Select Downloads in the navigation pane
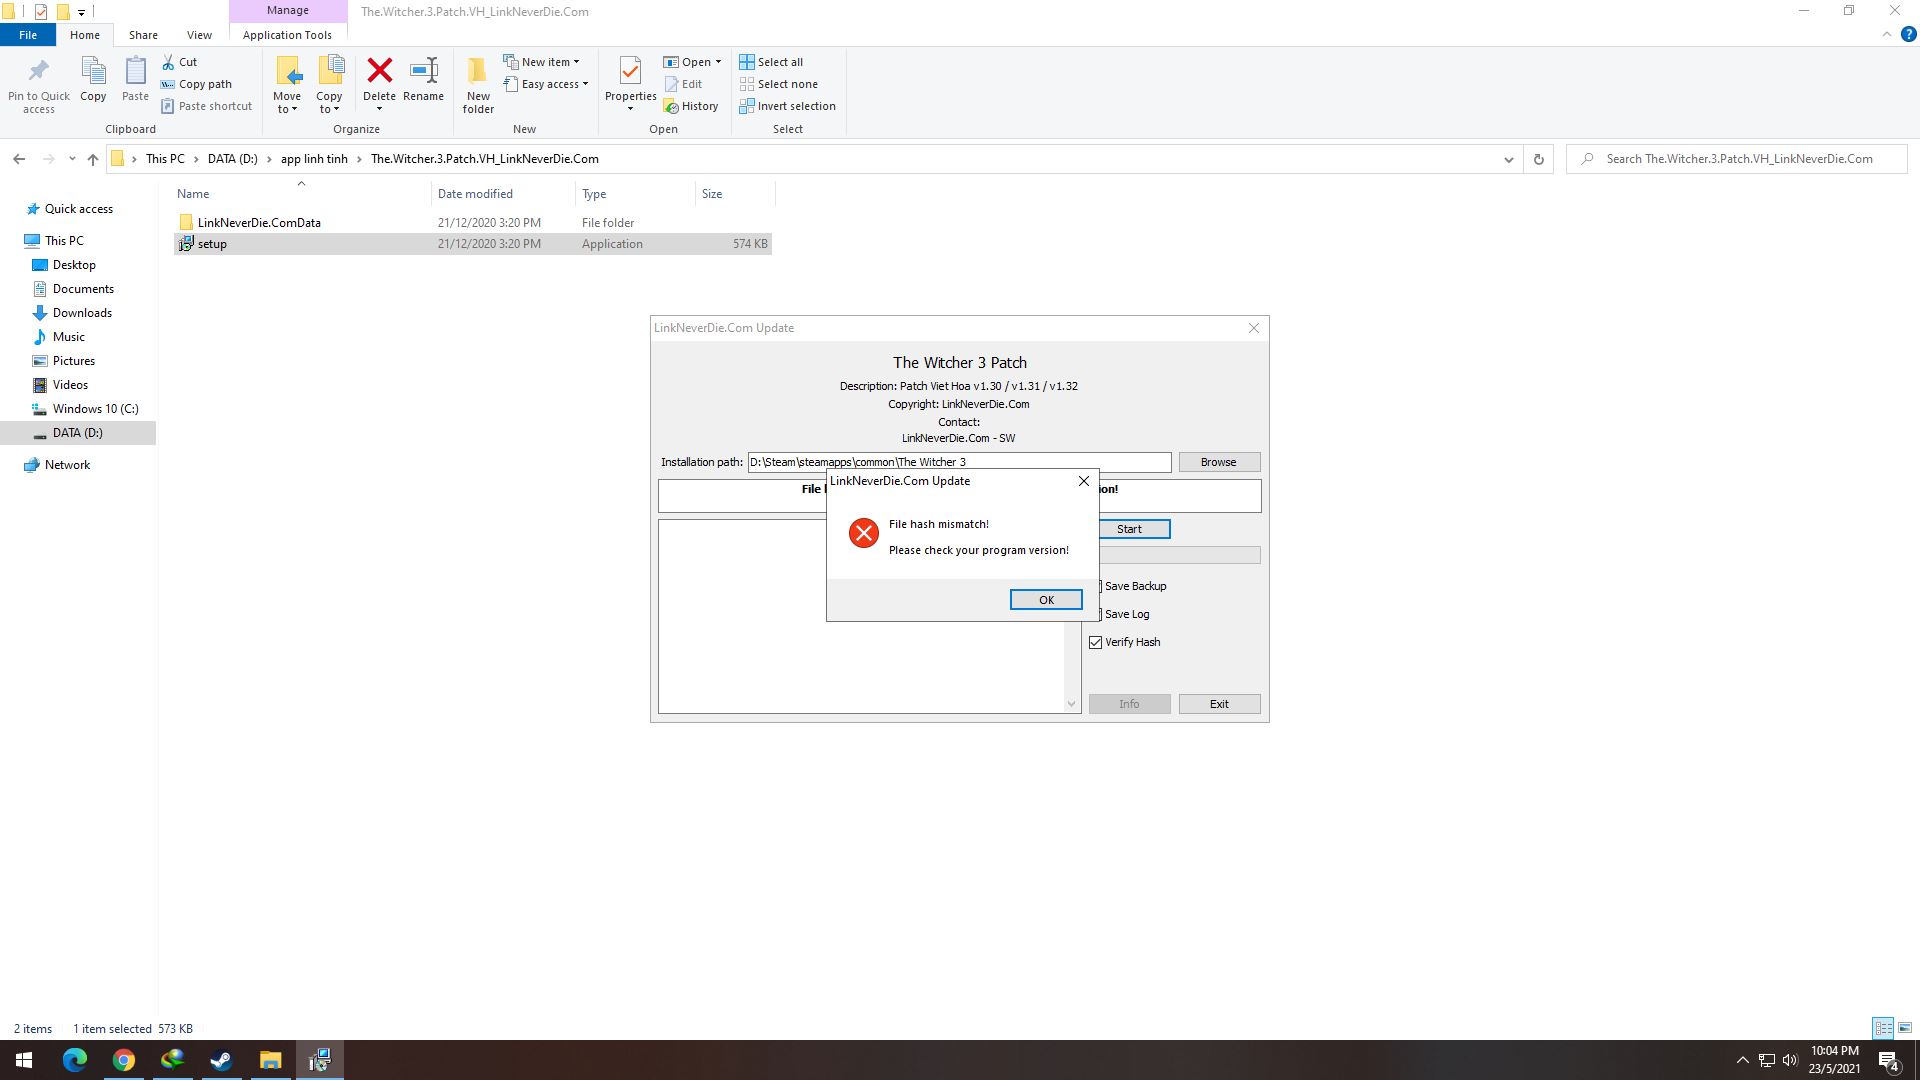This screenshot has width=1920, height=1080. (x=82, y=313)
